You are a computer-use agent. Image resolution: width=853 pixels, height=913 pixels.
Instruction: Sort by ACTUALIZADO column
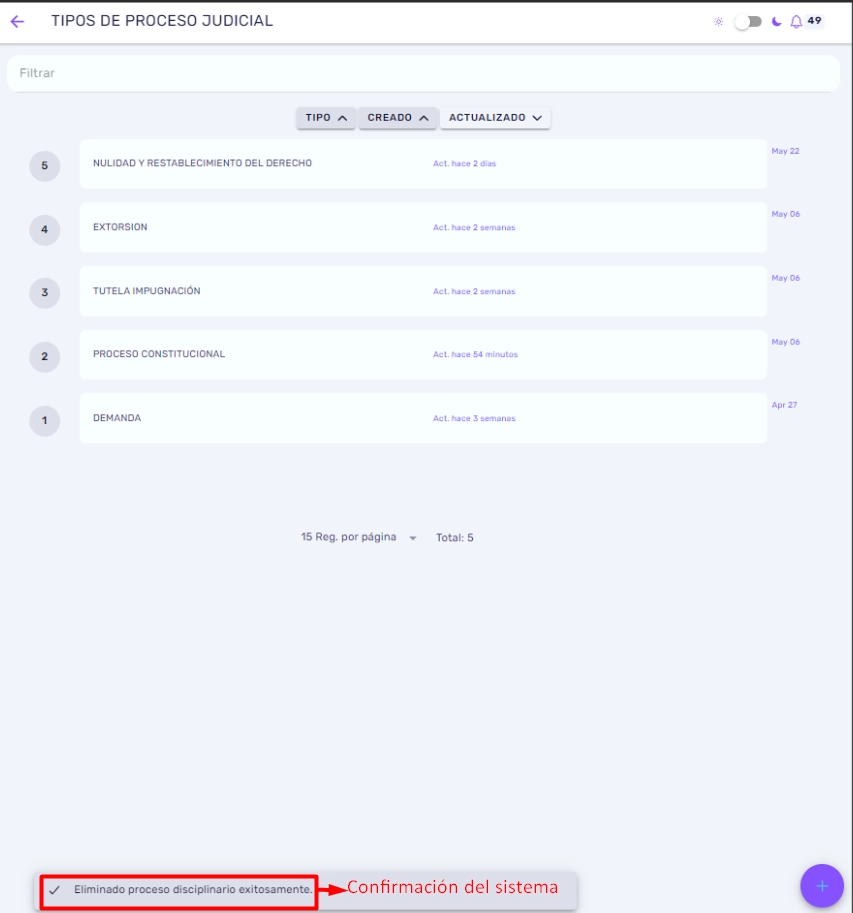(495, 118)
